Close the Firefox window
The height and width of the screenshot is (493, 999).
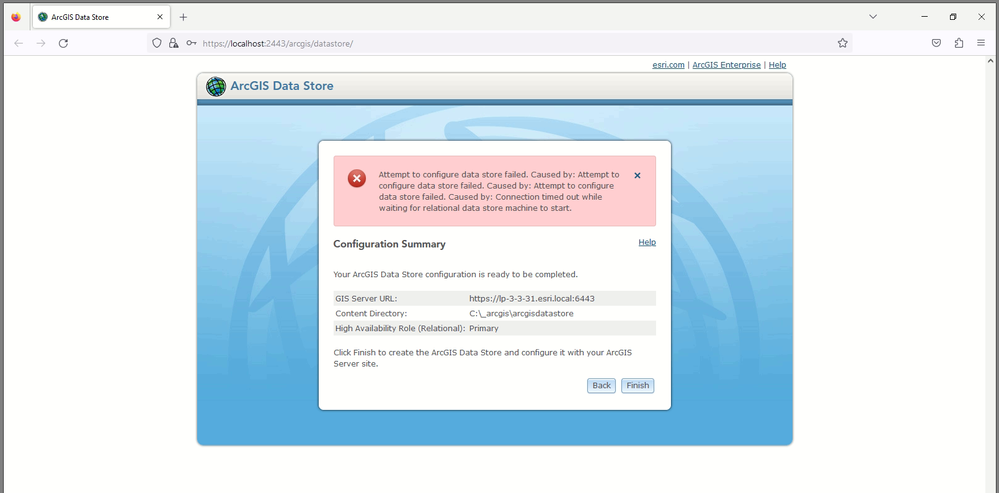982,17
